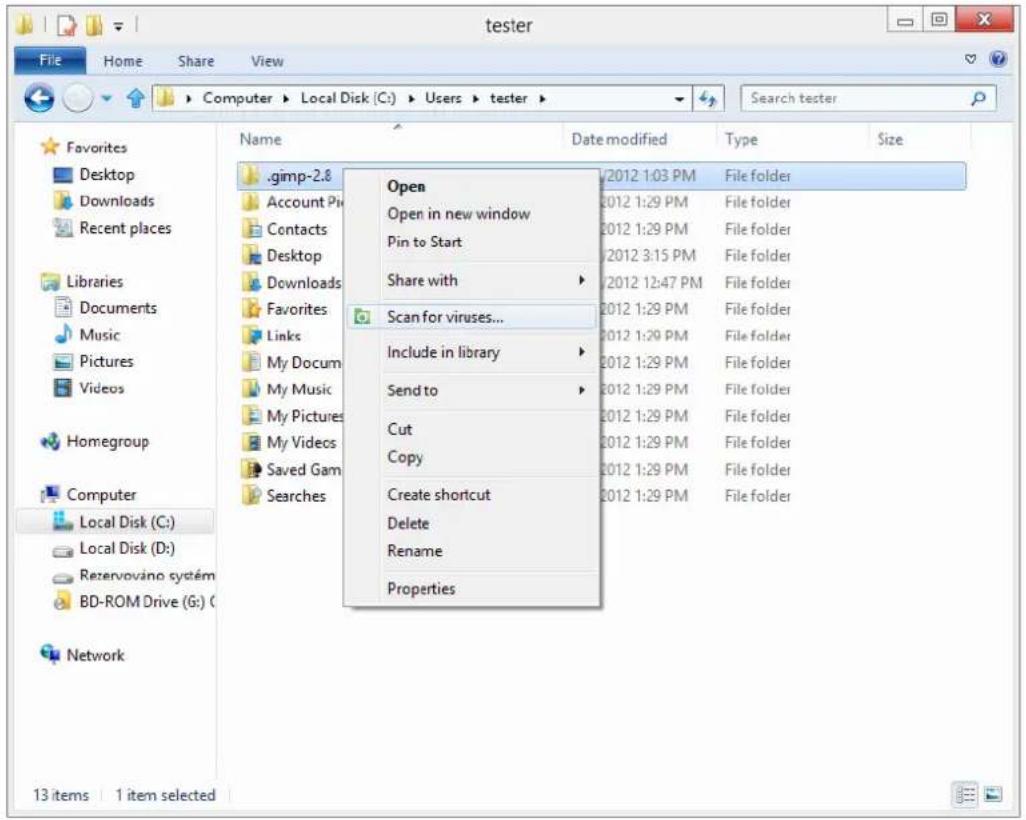This screenshot has width=1026, height=820.
Task: Select the Contacts folder icon
Action: [251, 229]
